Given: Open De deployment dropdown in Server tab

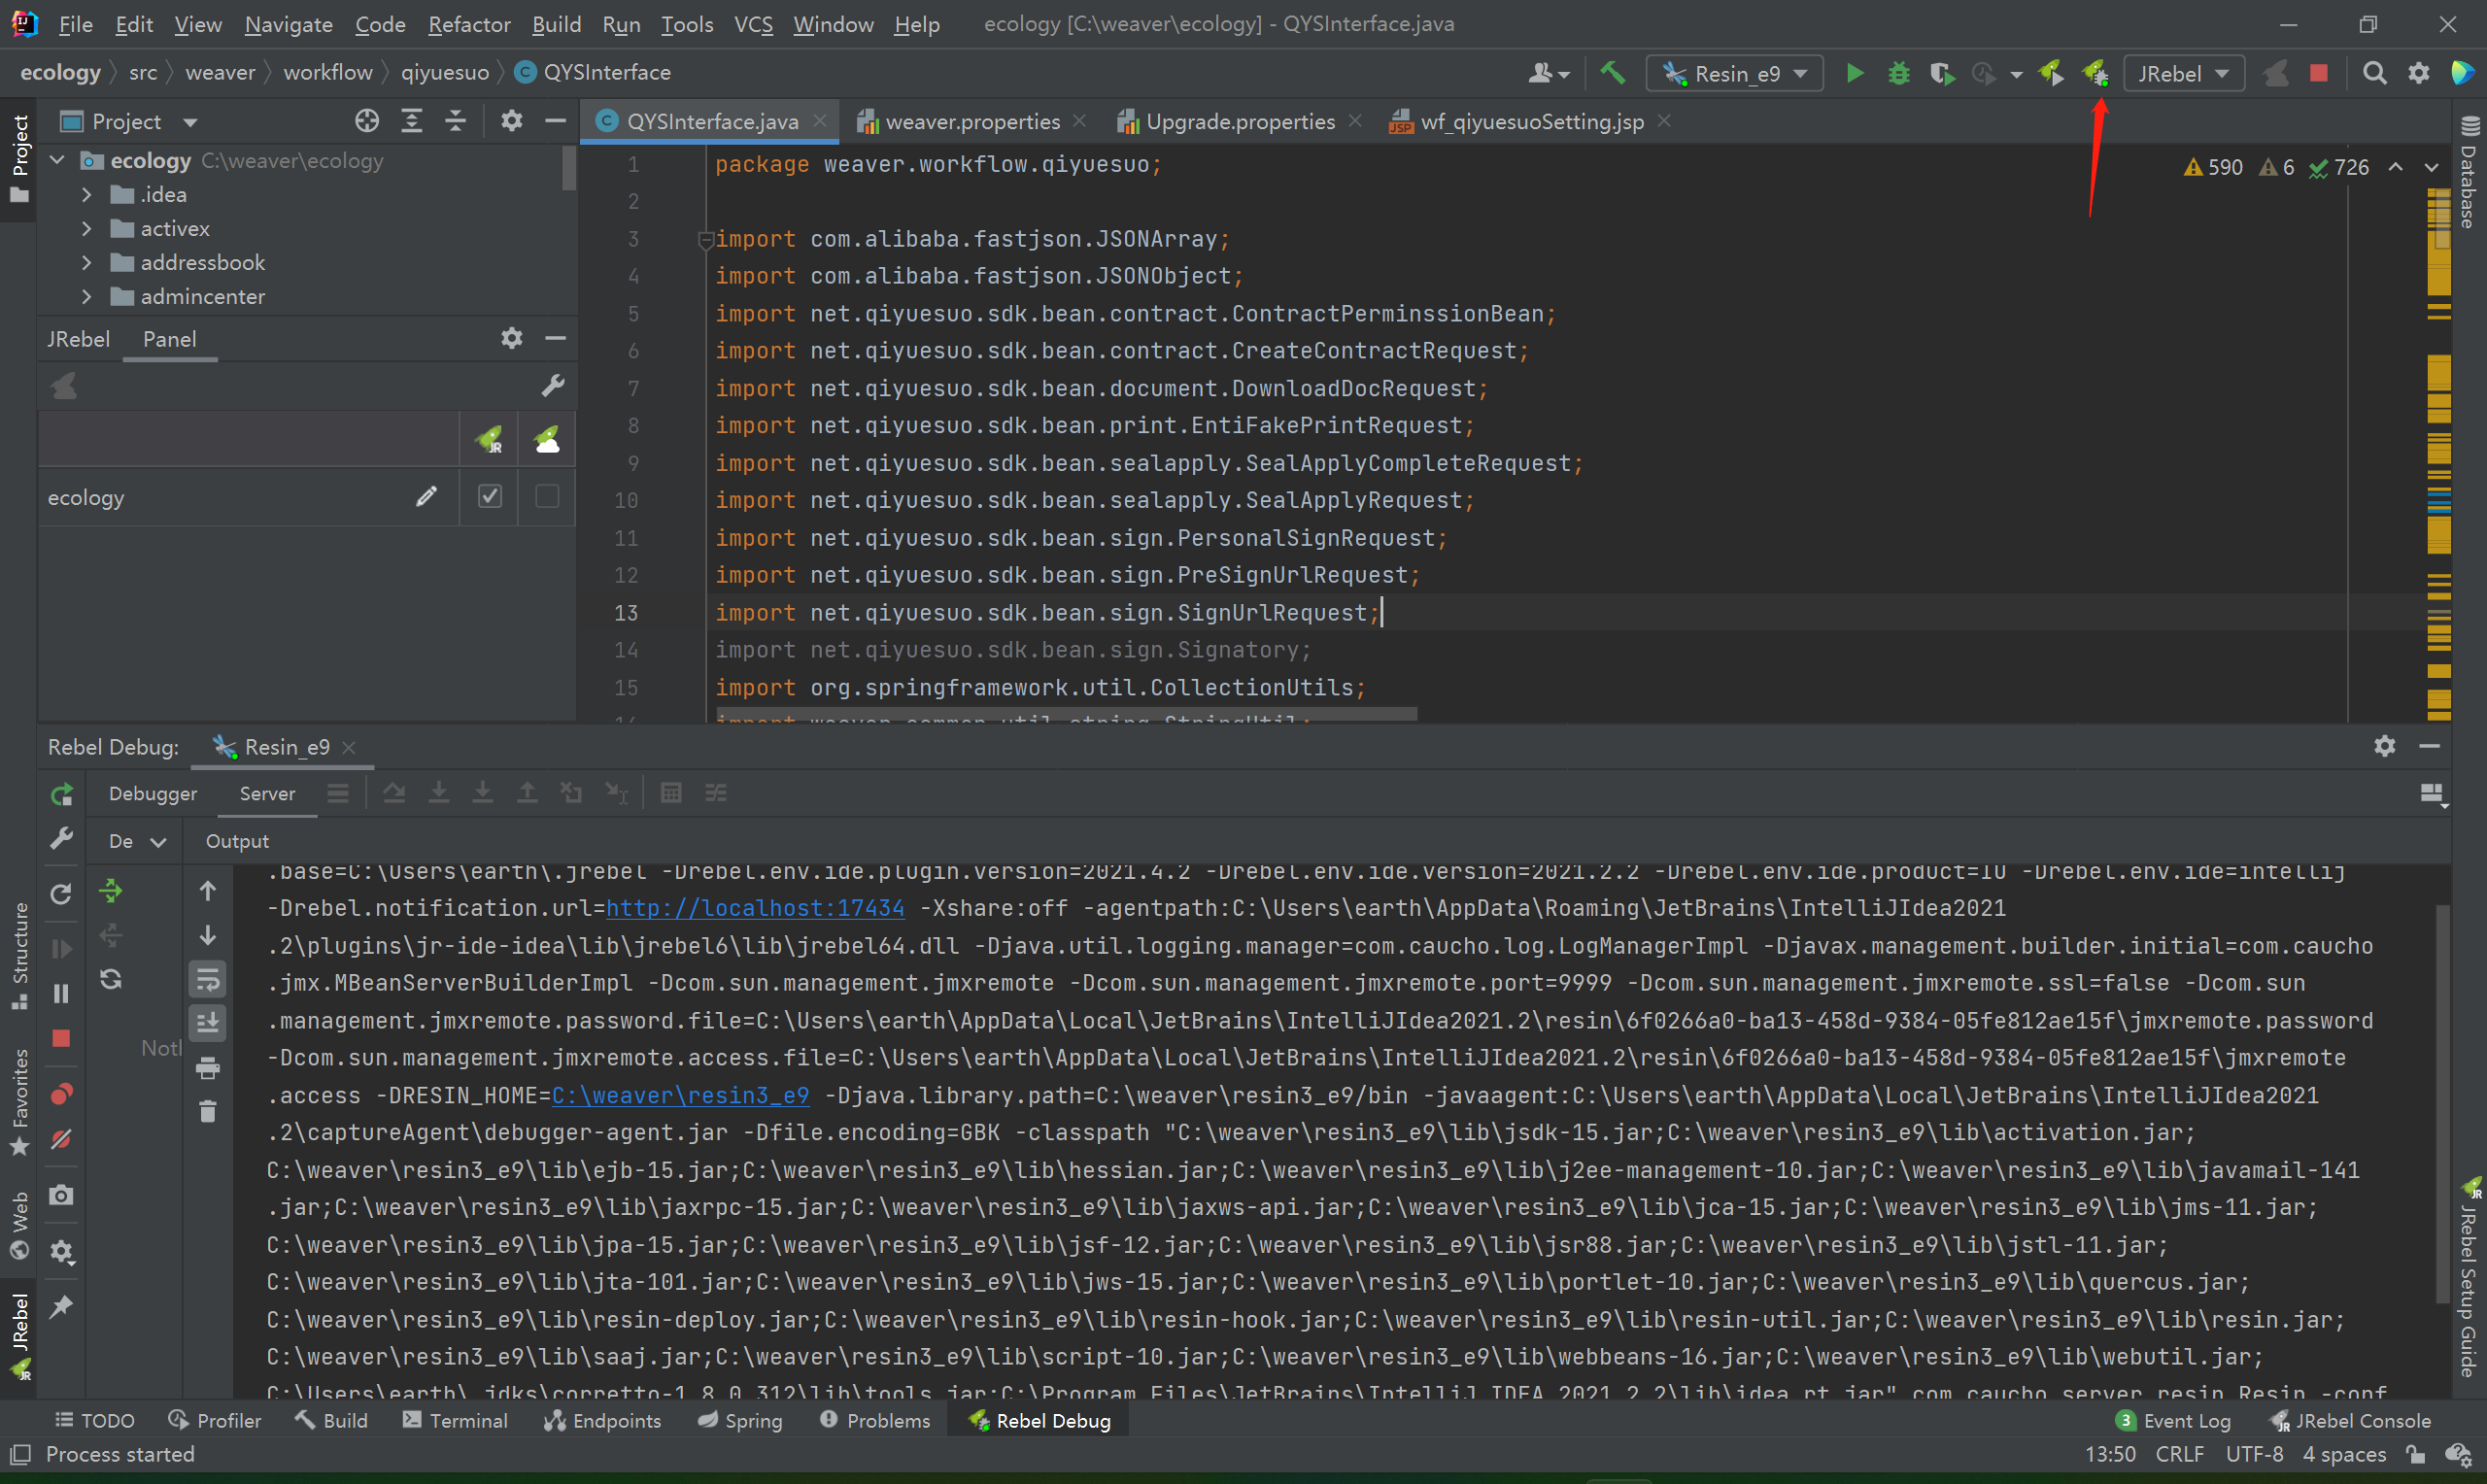Looking at the screenshot, I should pyautogui.click(x=137, y=841).
